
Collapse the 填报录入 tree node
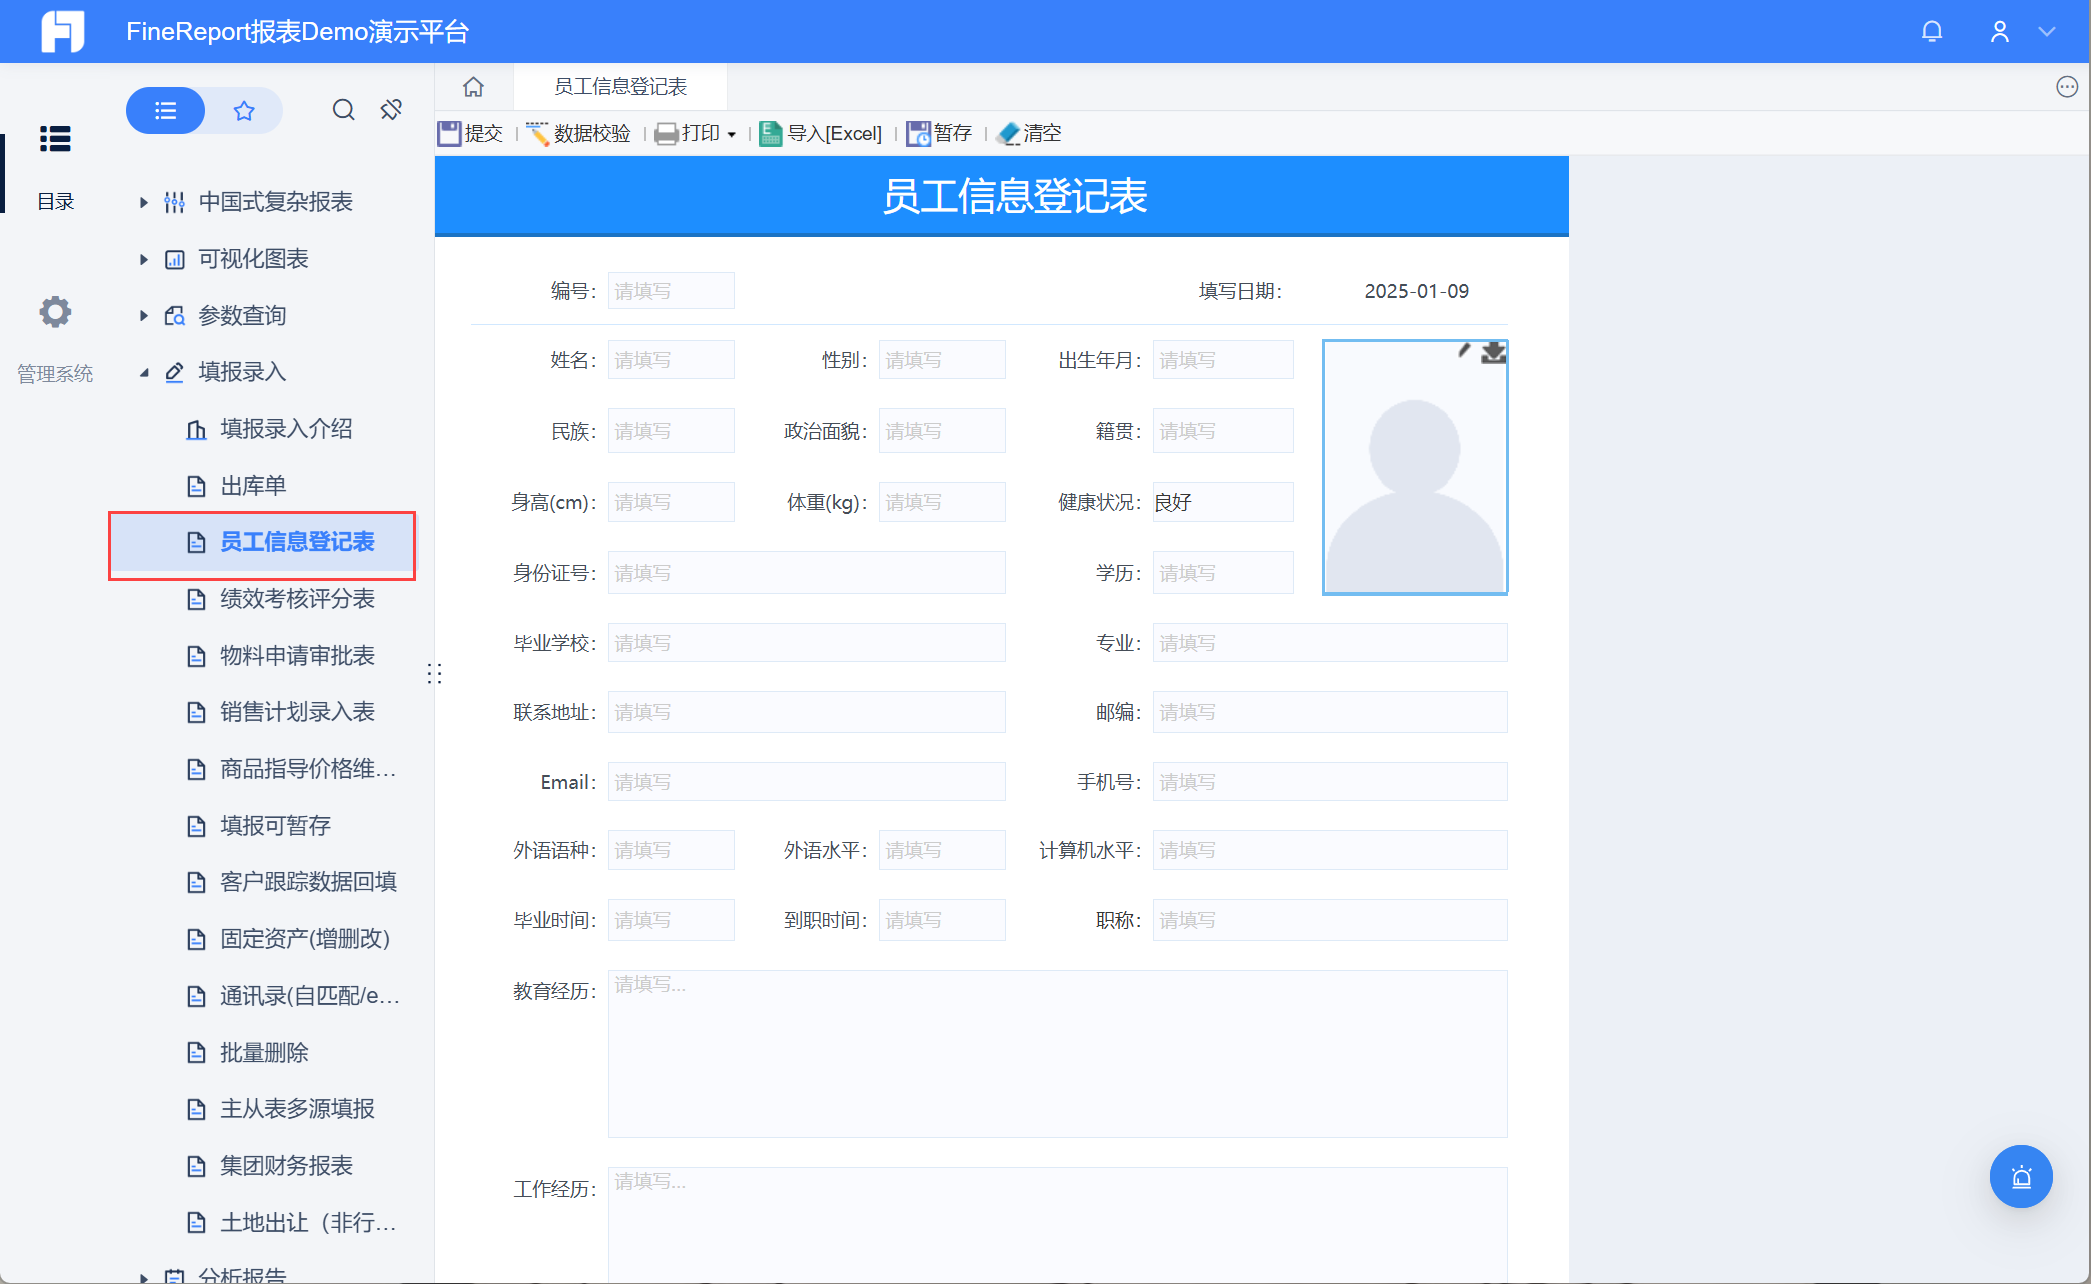tap(144, 372)
